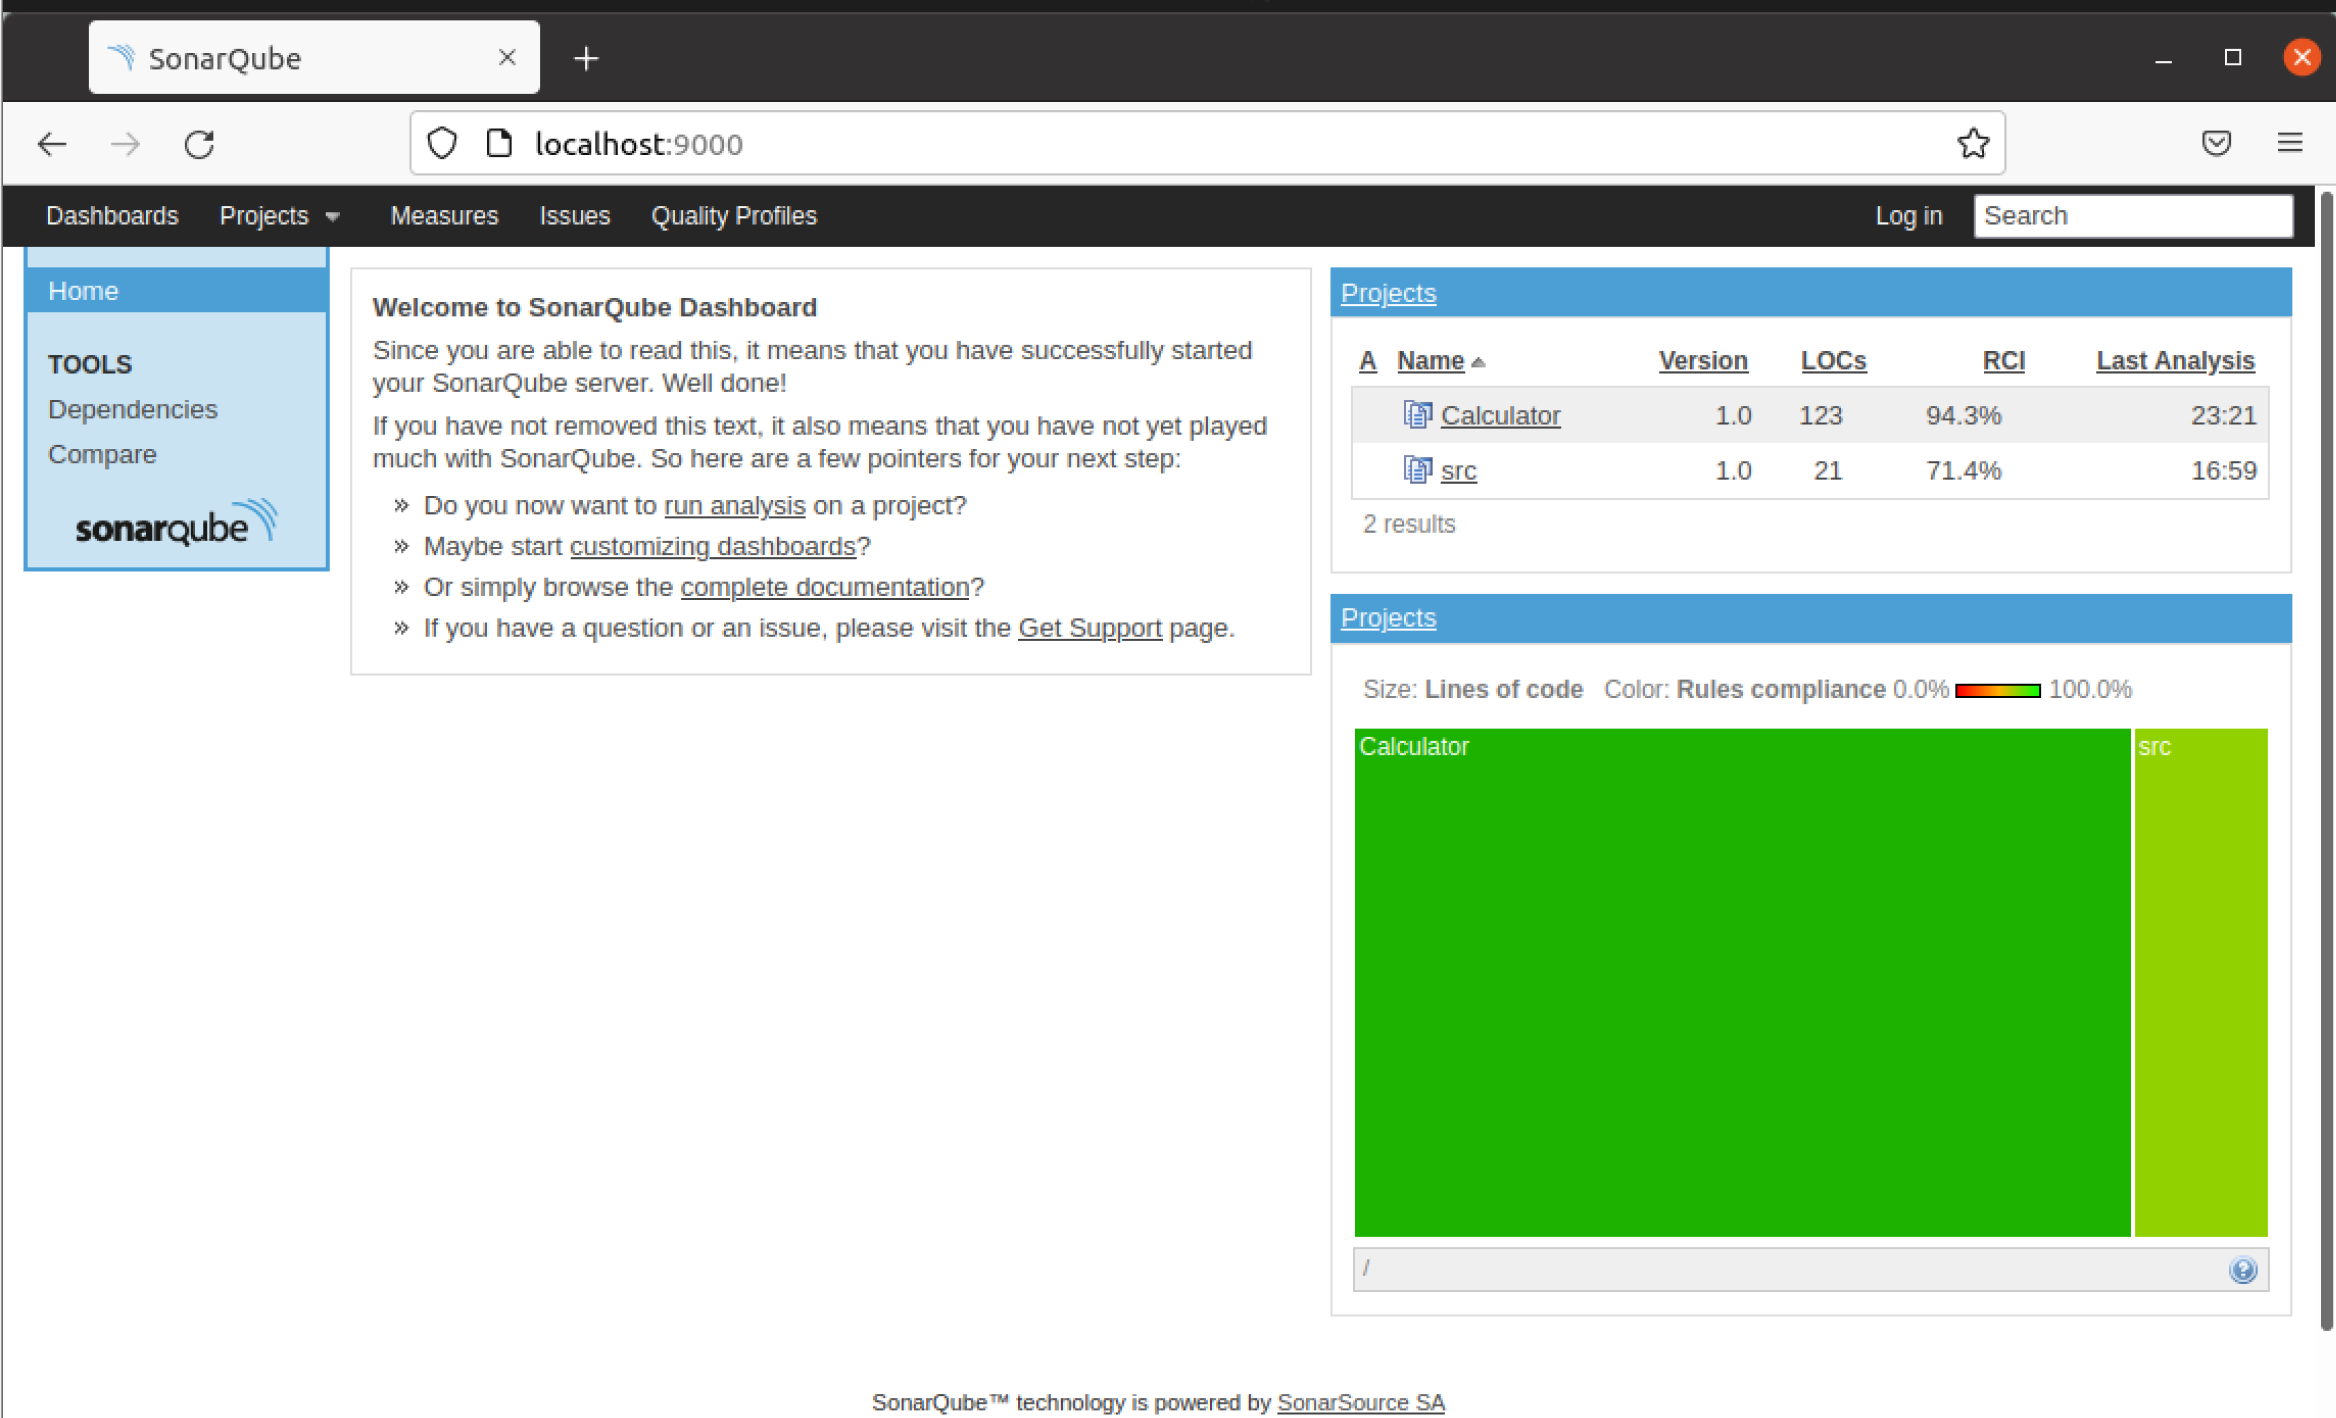Click the Log in link
2336x1418 pixels.
click(1907, 216)
